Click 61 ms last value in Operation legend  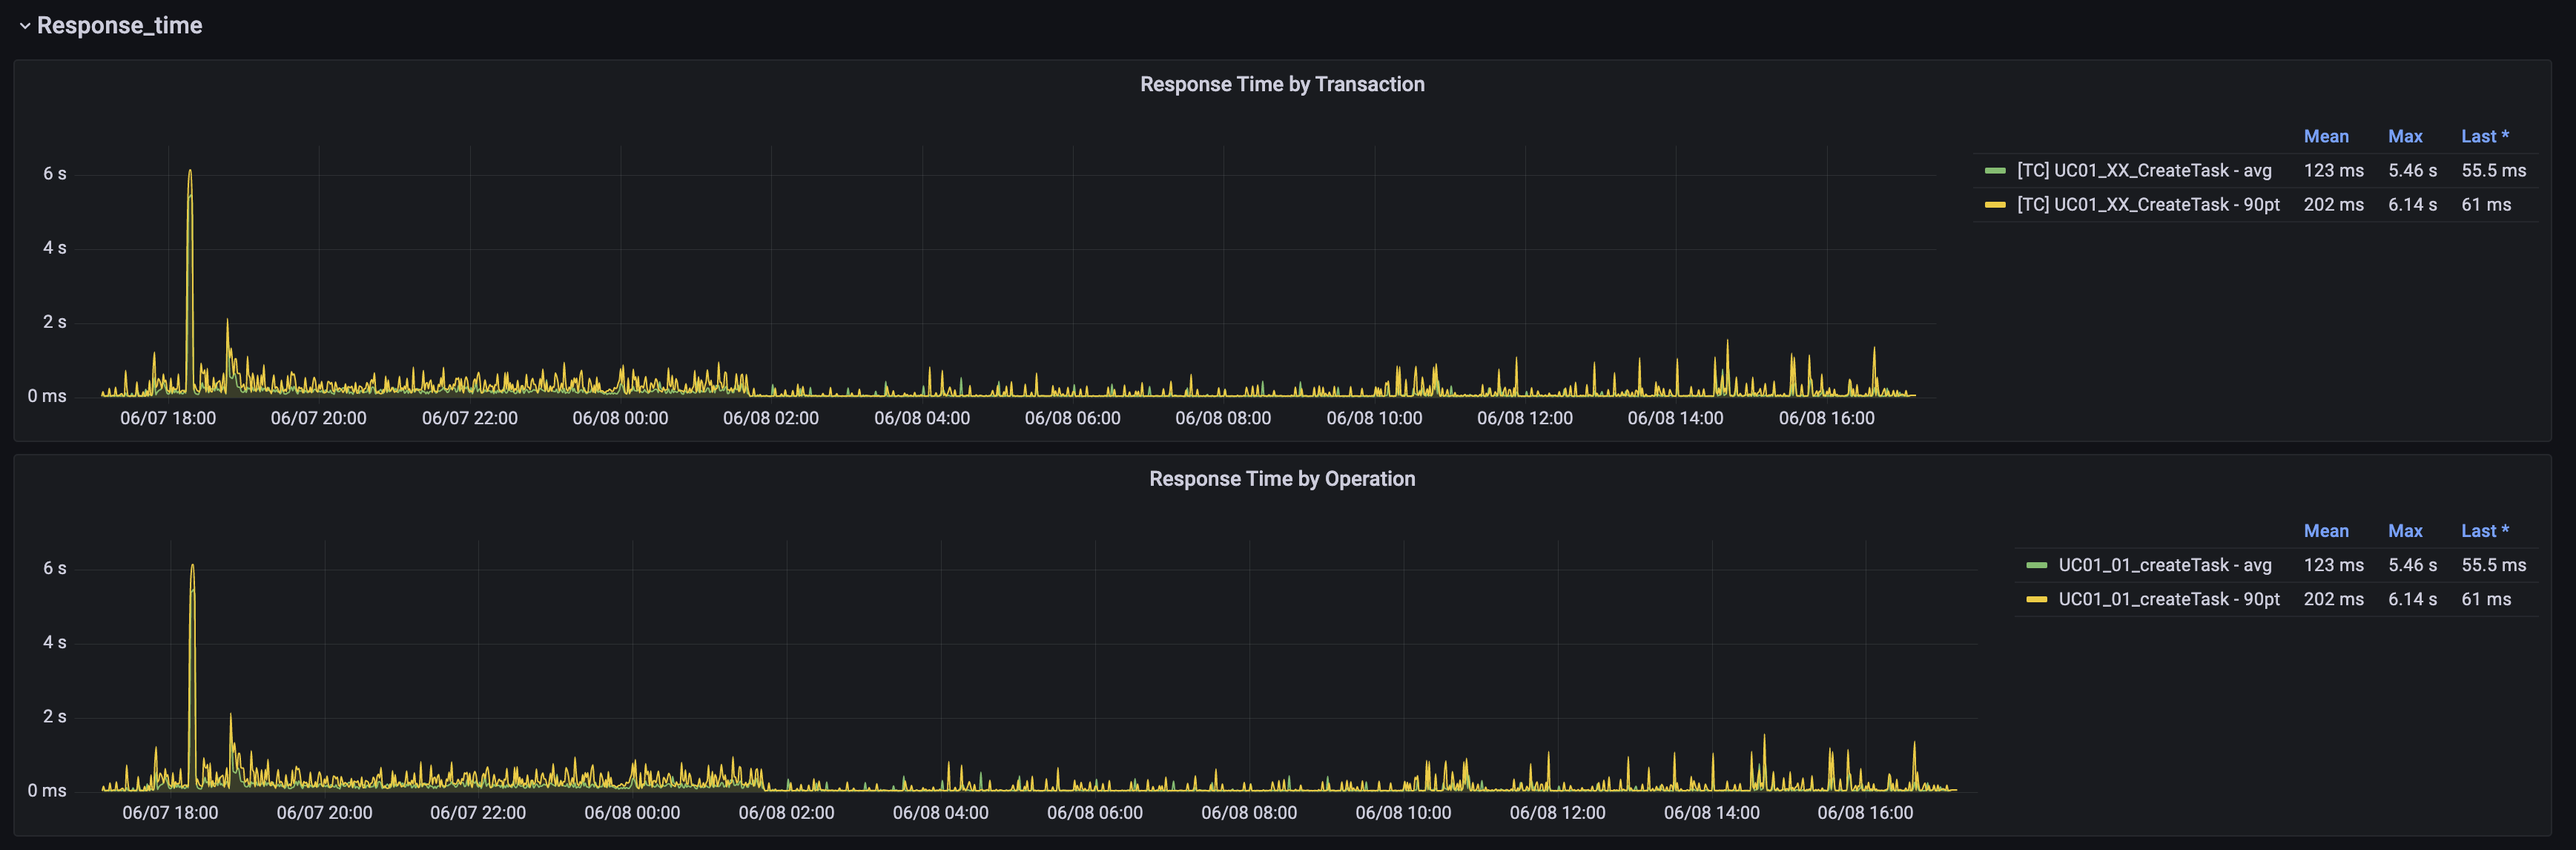pyautogui.click(x=2486, y=599)
